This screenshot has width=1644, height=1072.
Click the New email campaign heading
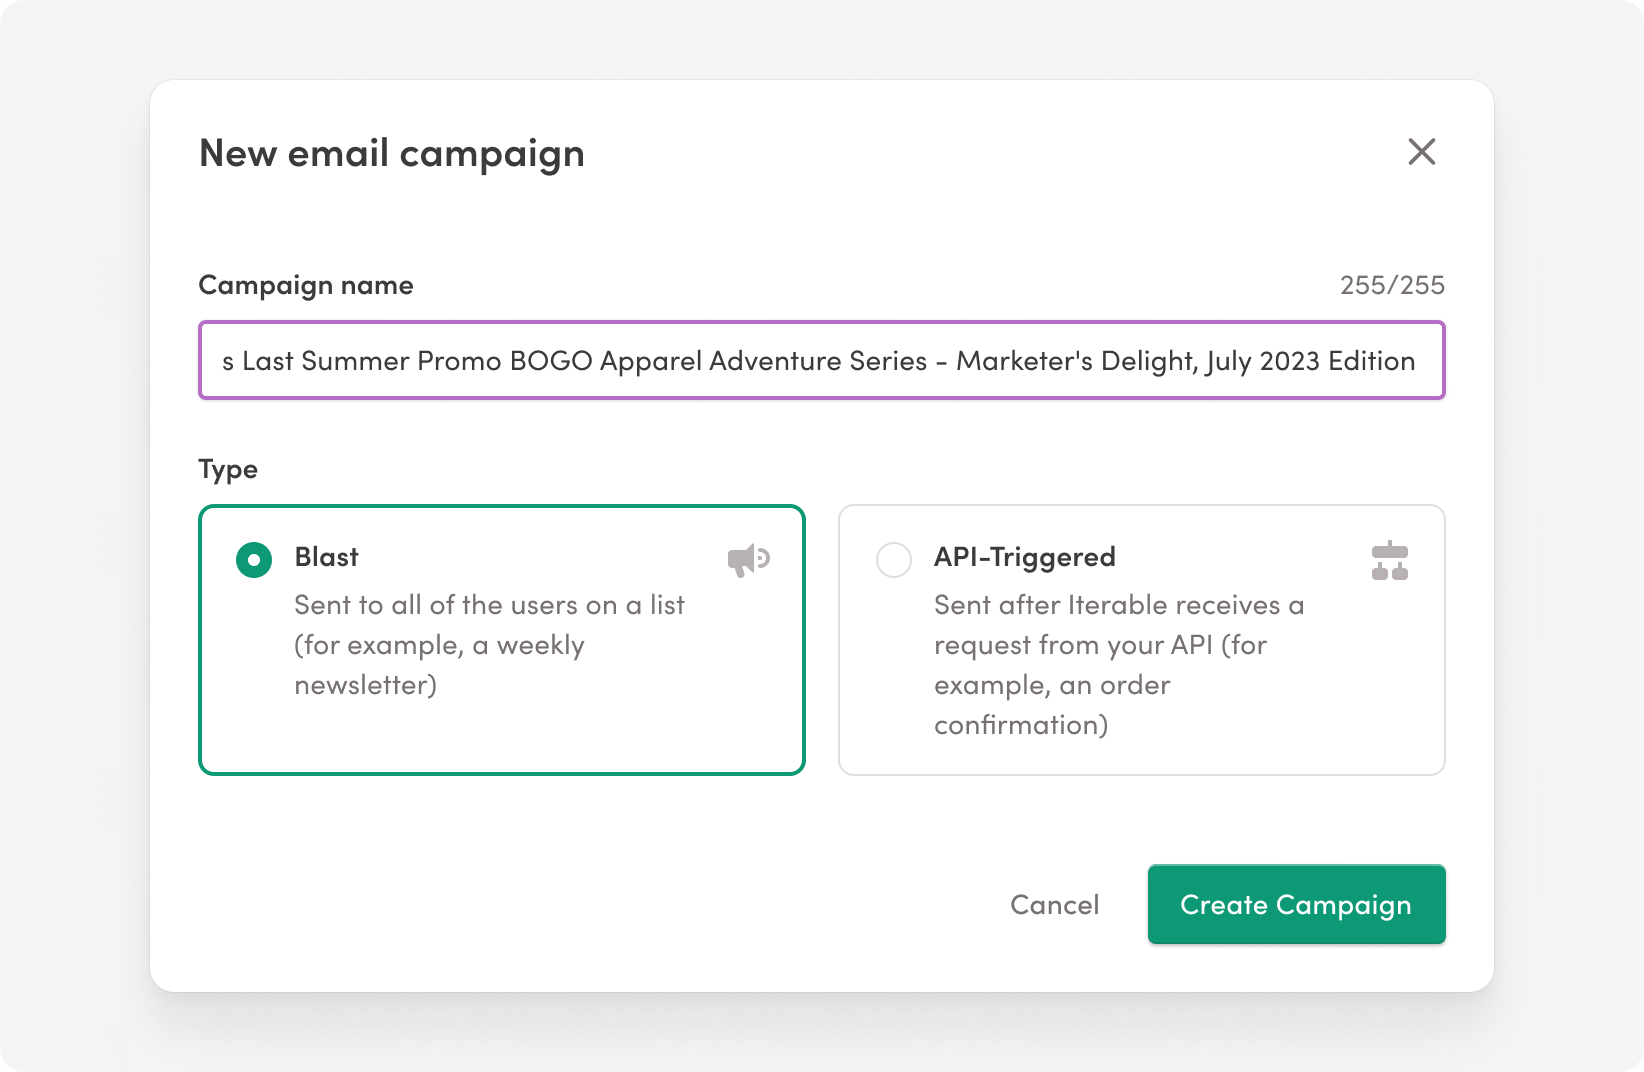point(391,154)
